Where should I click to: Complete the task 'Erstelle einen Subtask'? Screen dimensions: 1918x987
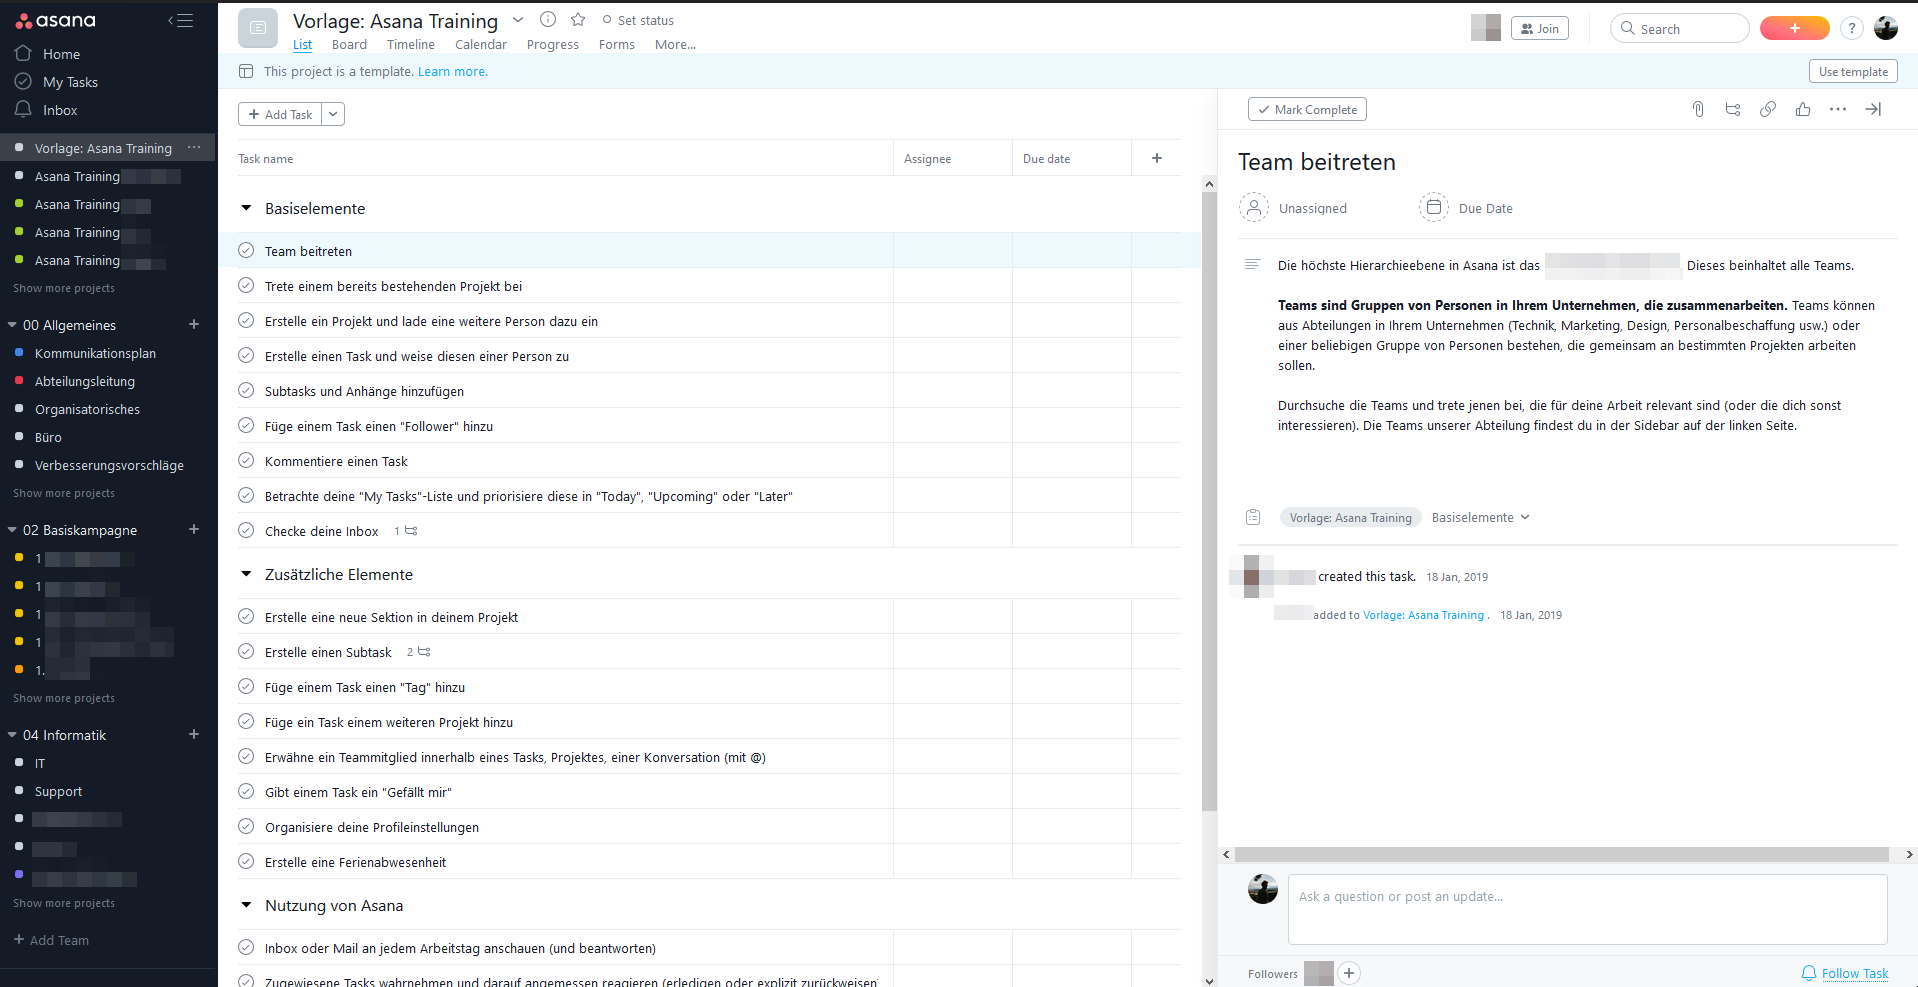[246, 651]
